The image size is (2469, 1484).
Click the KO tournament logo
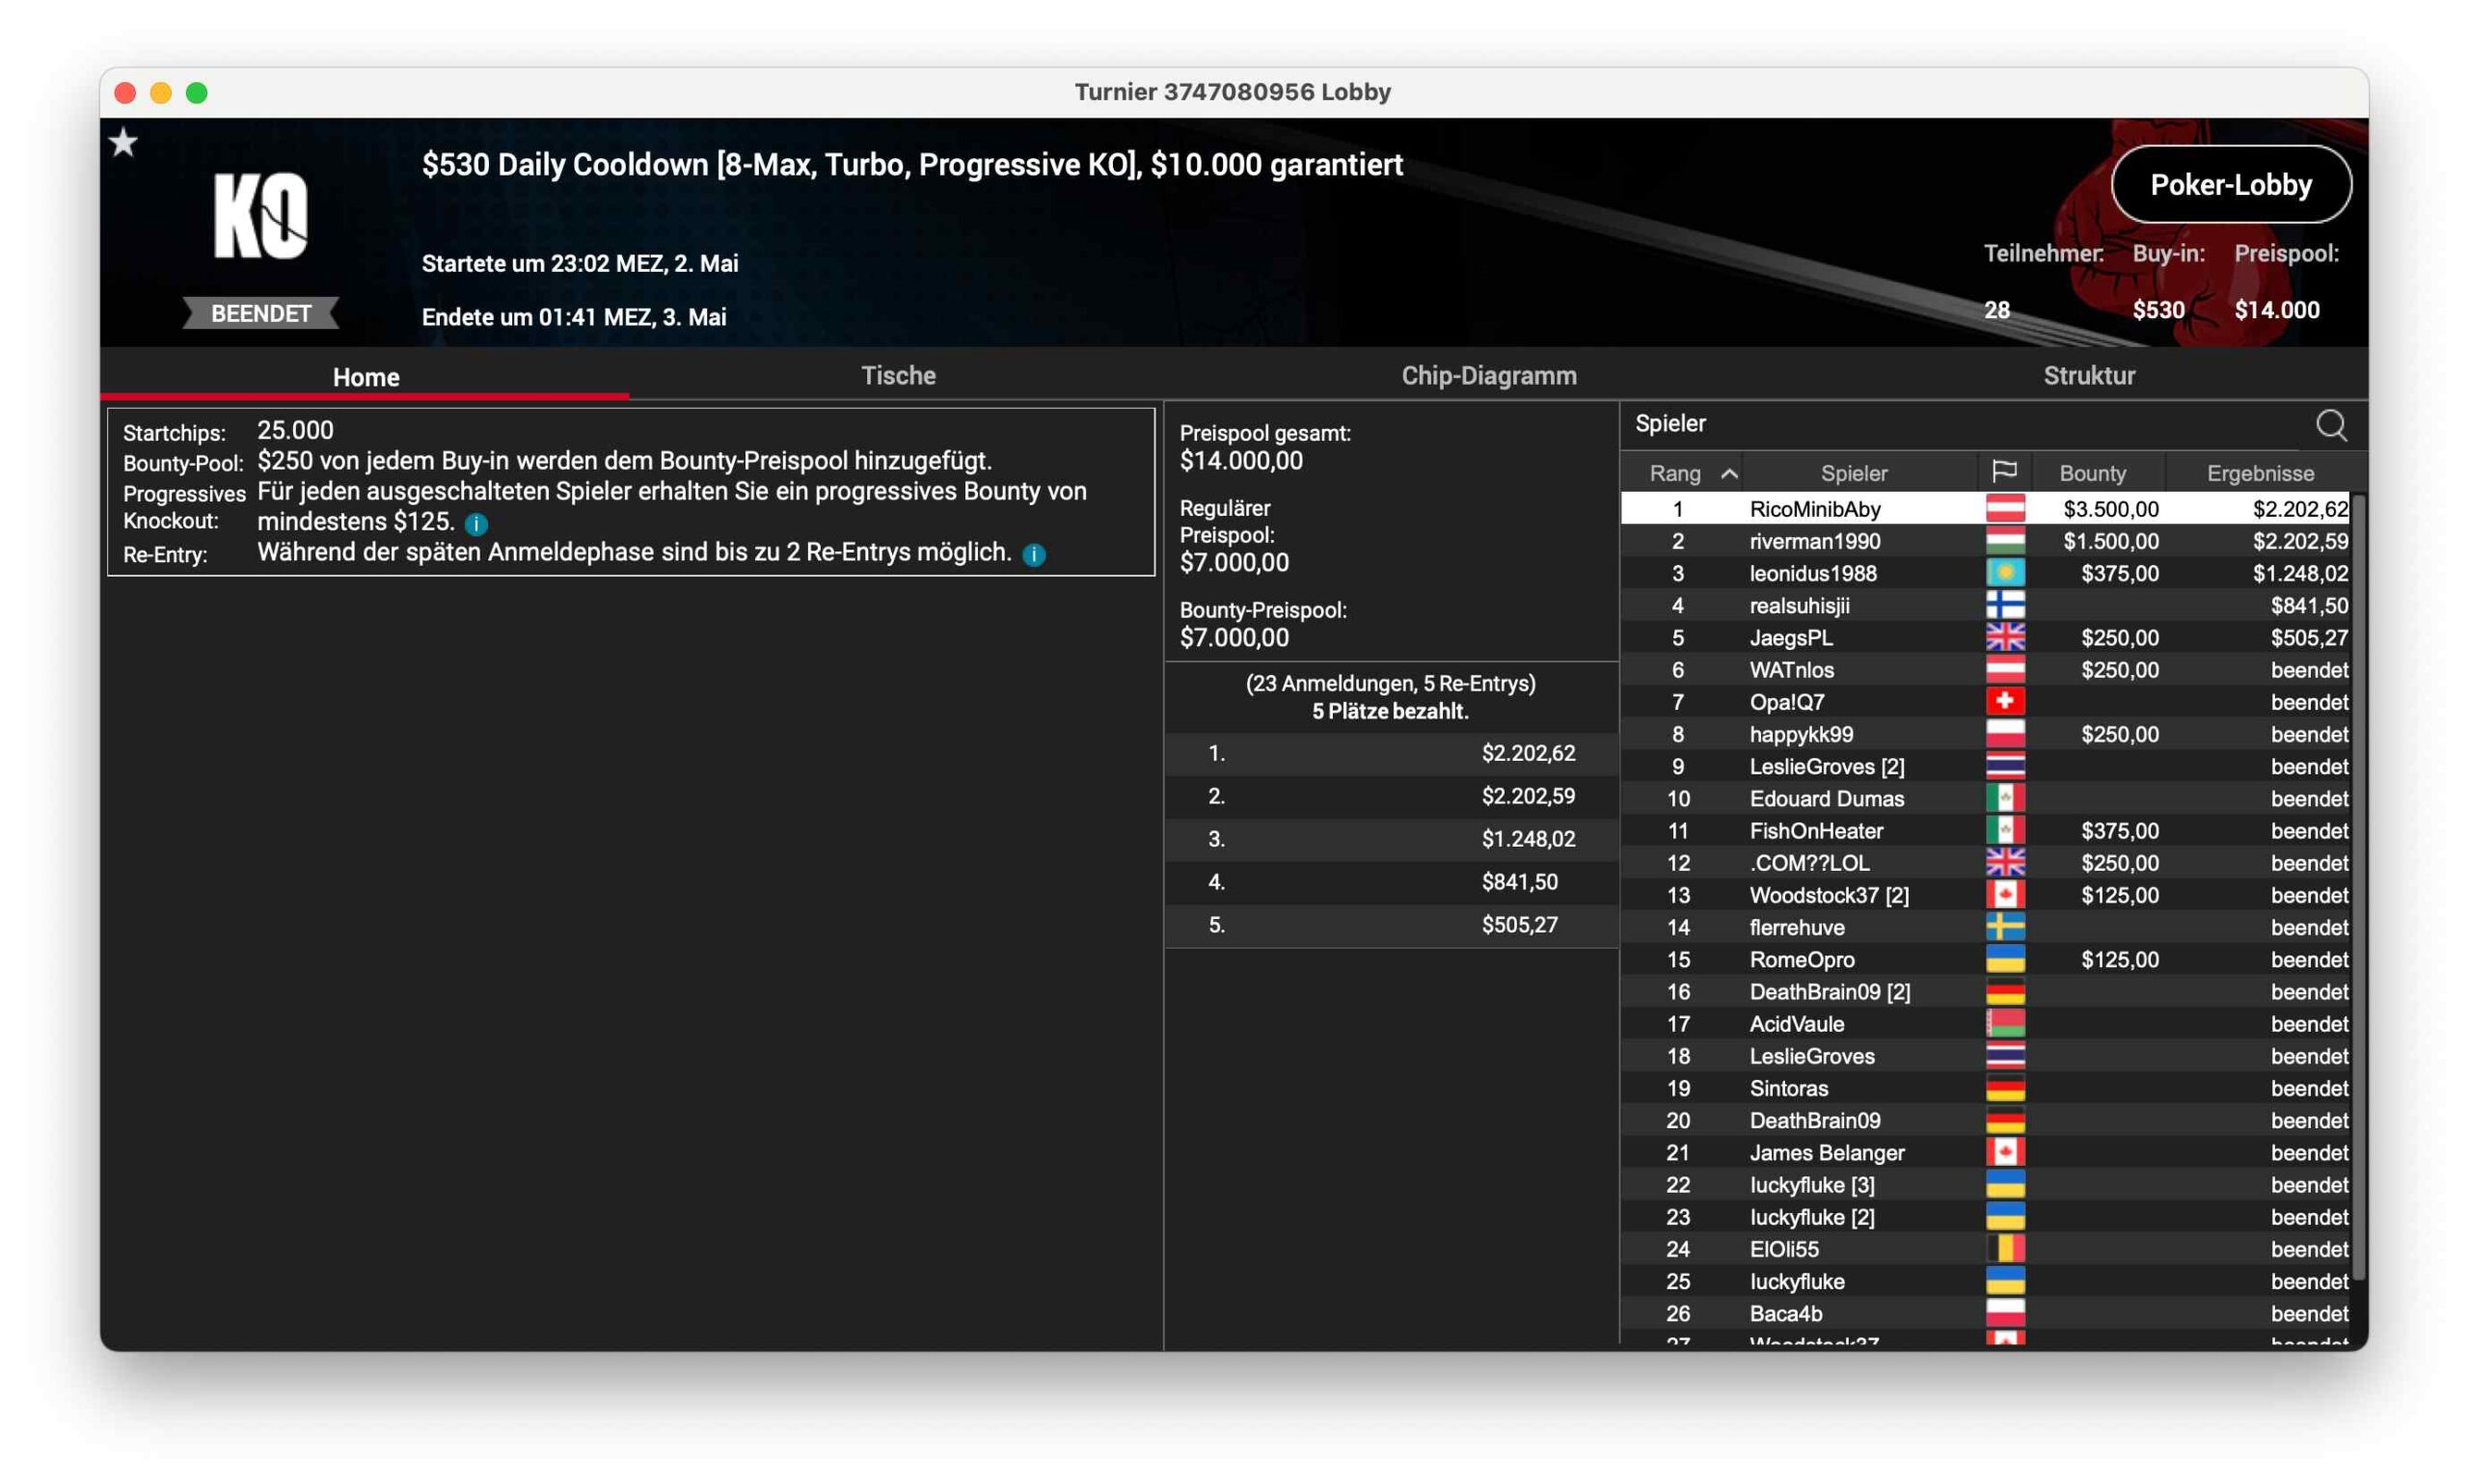[261, 216]
